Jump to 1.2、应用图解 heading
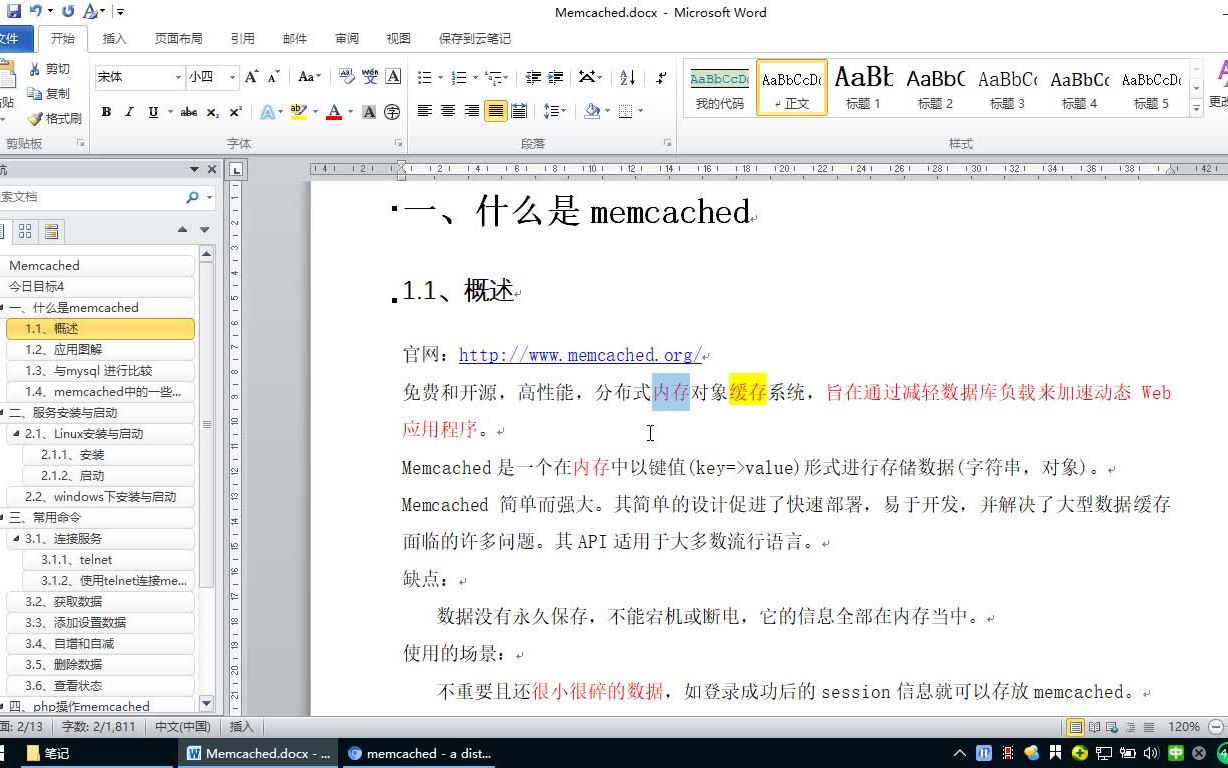This screenshot has width=1228, height=768. 100,350
